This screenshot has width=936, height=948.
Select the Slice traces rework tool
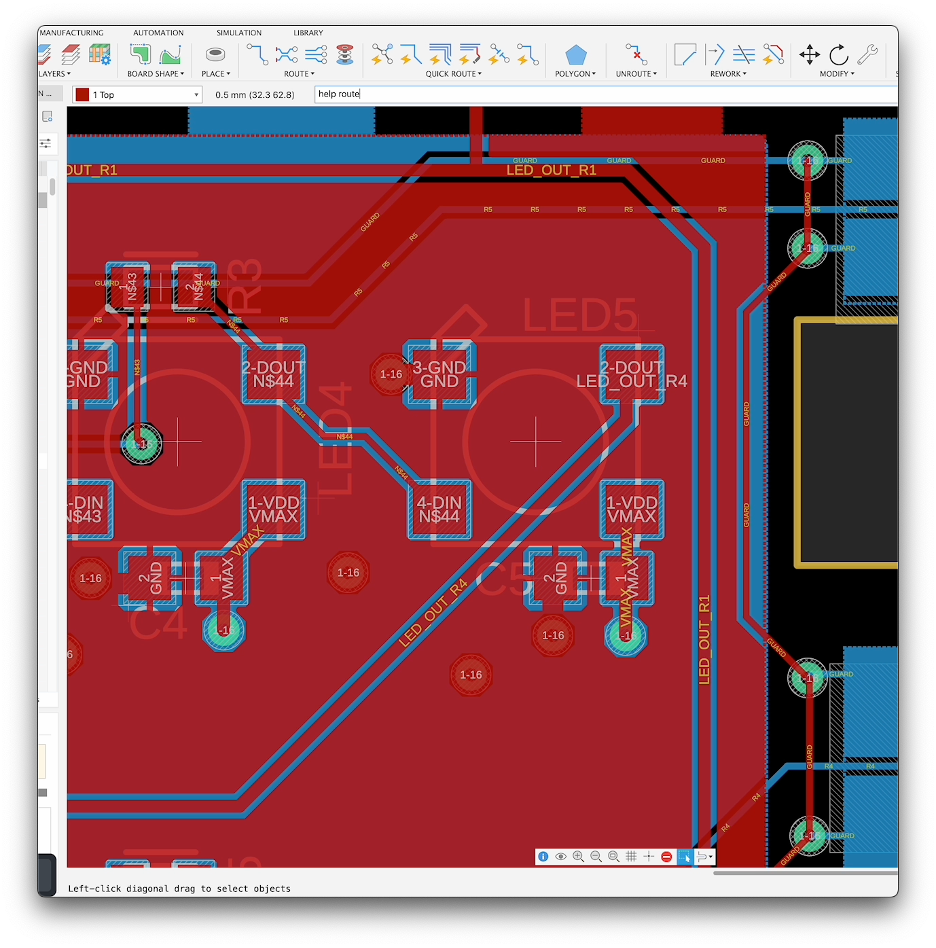744,54
